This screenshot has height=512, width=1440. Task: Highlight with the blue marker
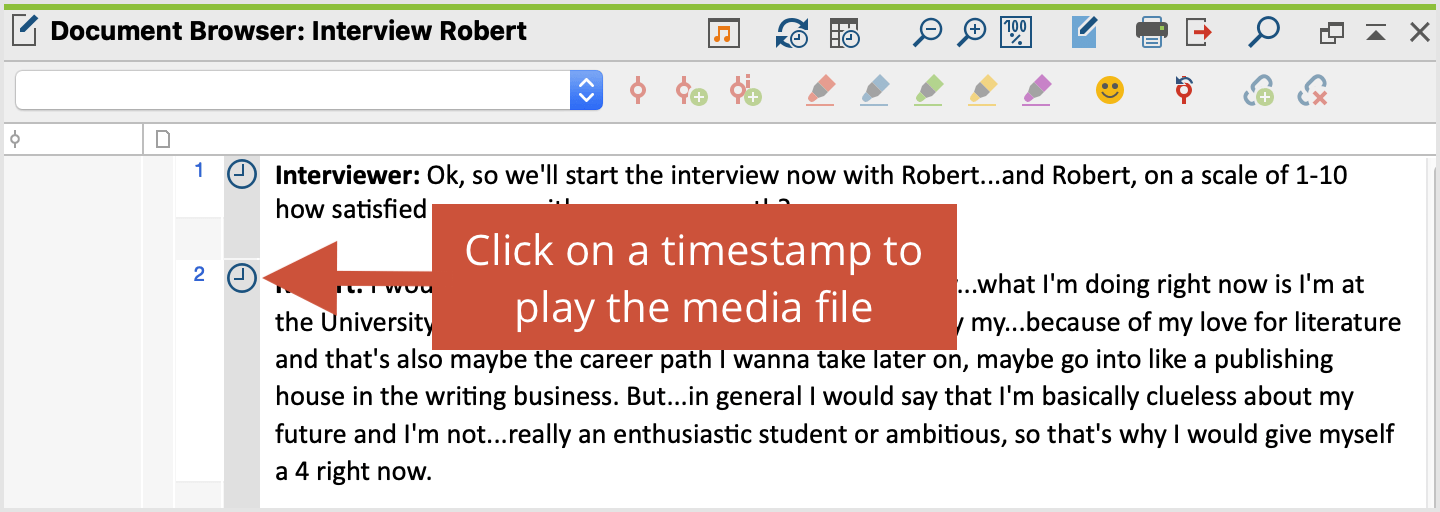875,91
